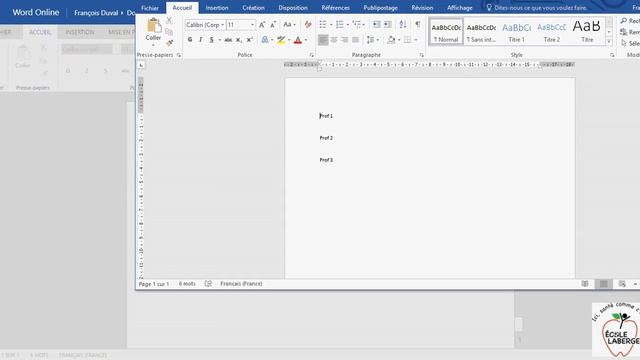The height and width of the screenshot is (360, 640).
Task: Justify the text
Action: [x=356, y=40]
